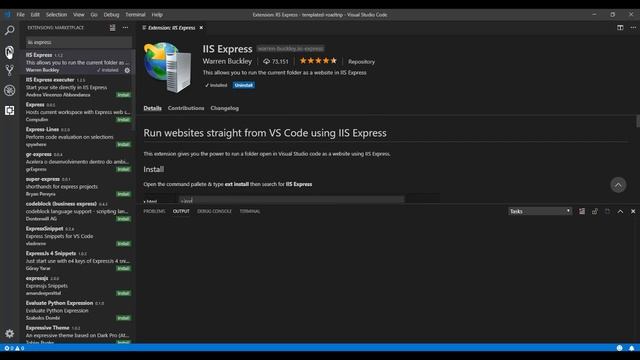
Task: Toggle output scroll lock icon
Action: (x=595, y=211)
